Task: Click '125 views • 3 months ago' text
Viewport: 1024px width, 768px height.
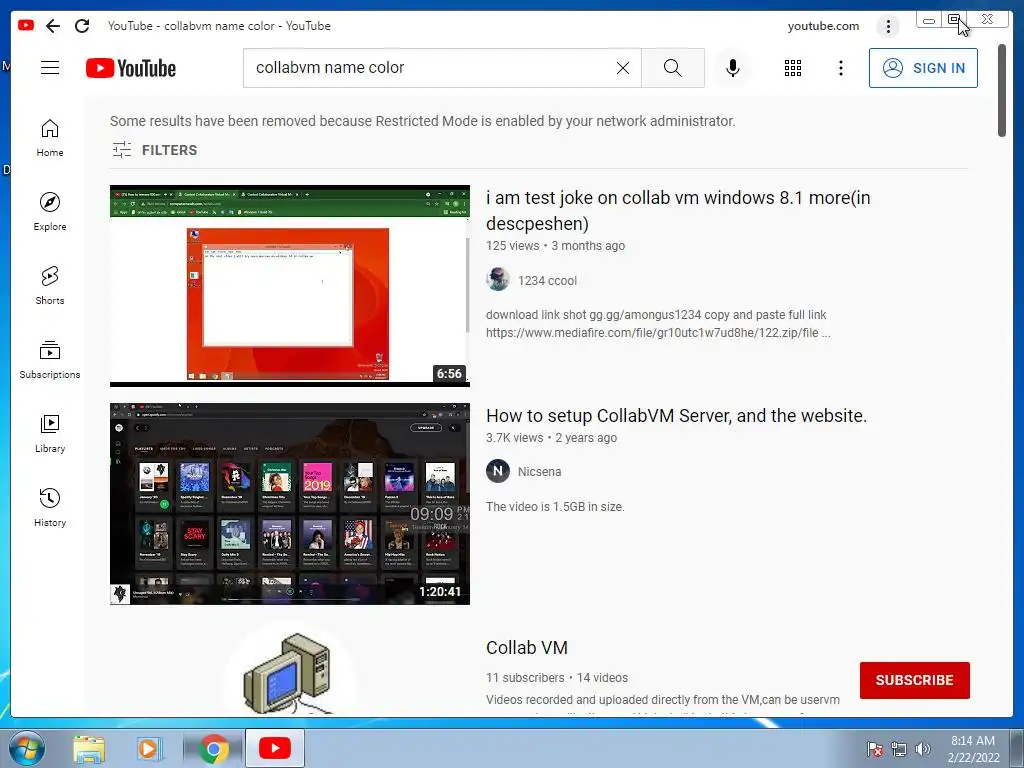Action: pos(555,246)
